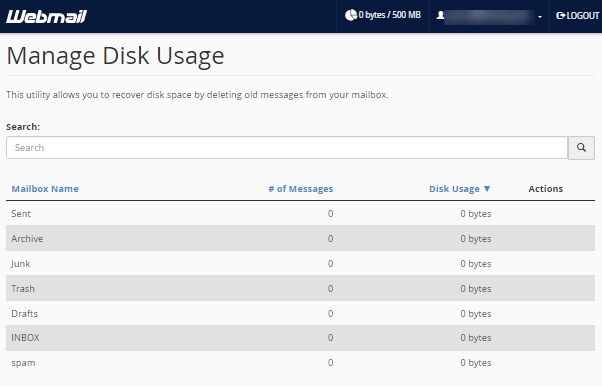Click the Manage Disk Usage heading

click(x=115, y=56)
